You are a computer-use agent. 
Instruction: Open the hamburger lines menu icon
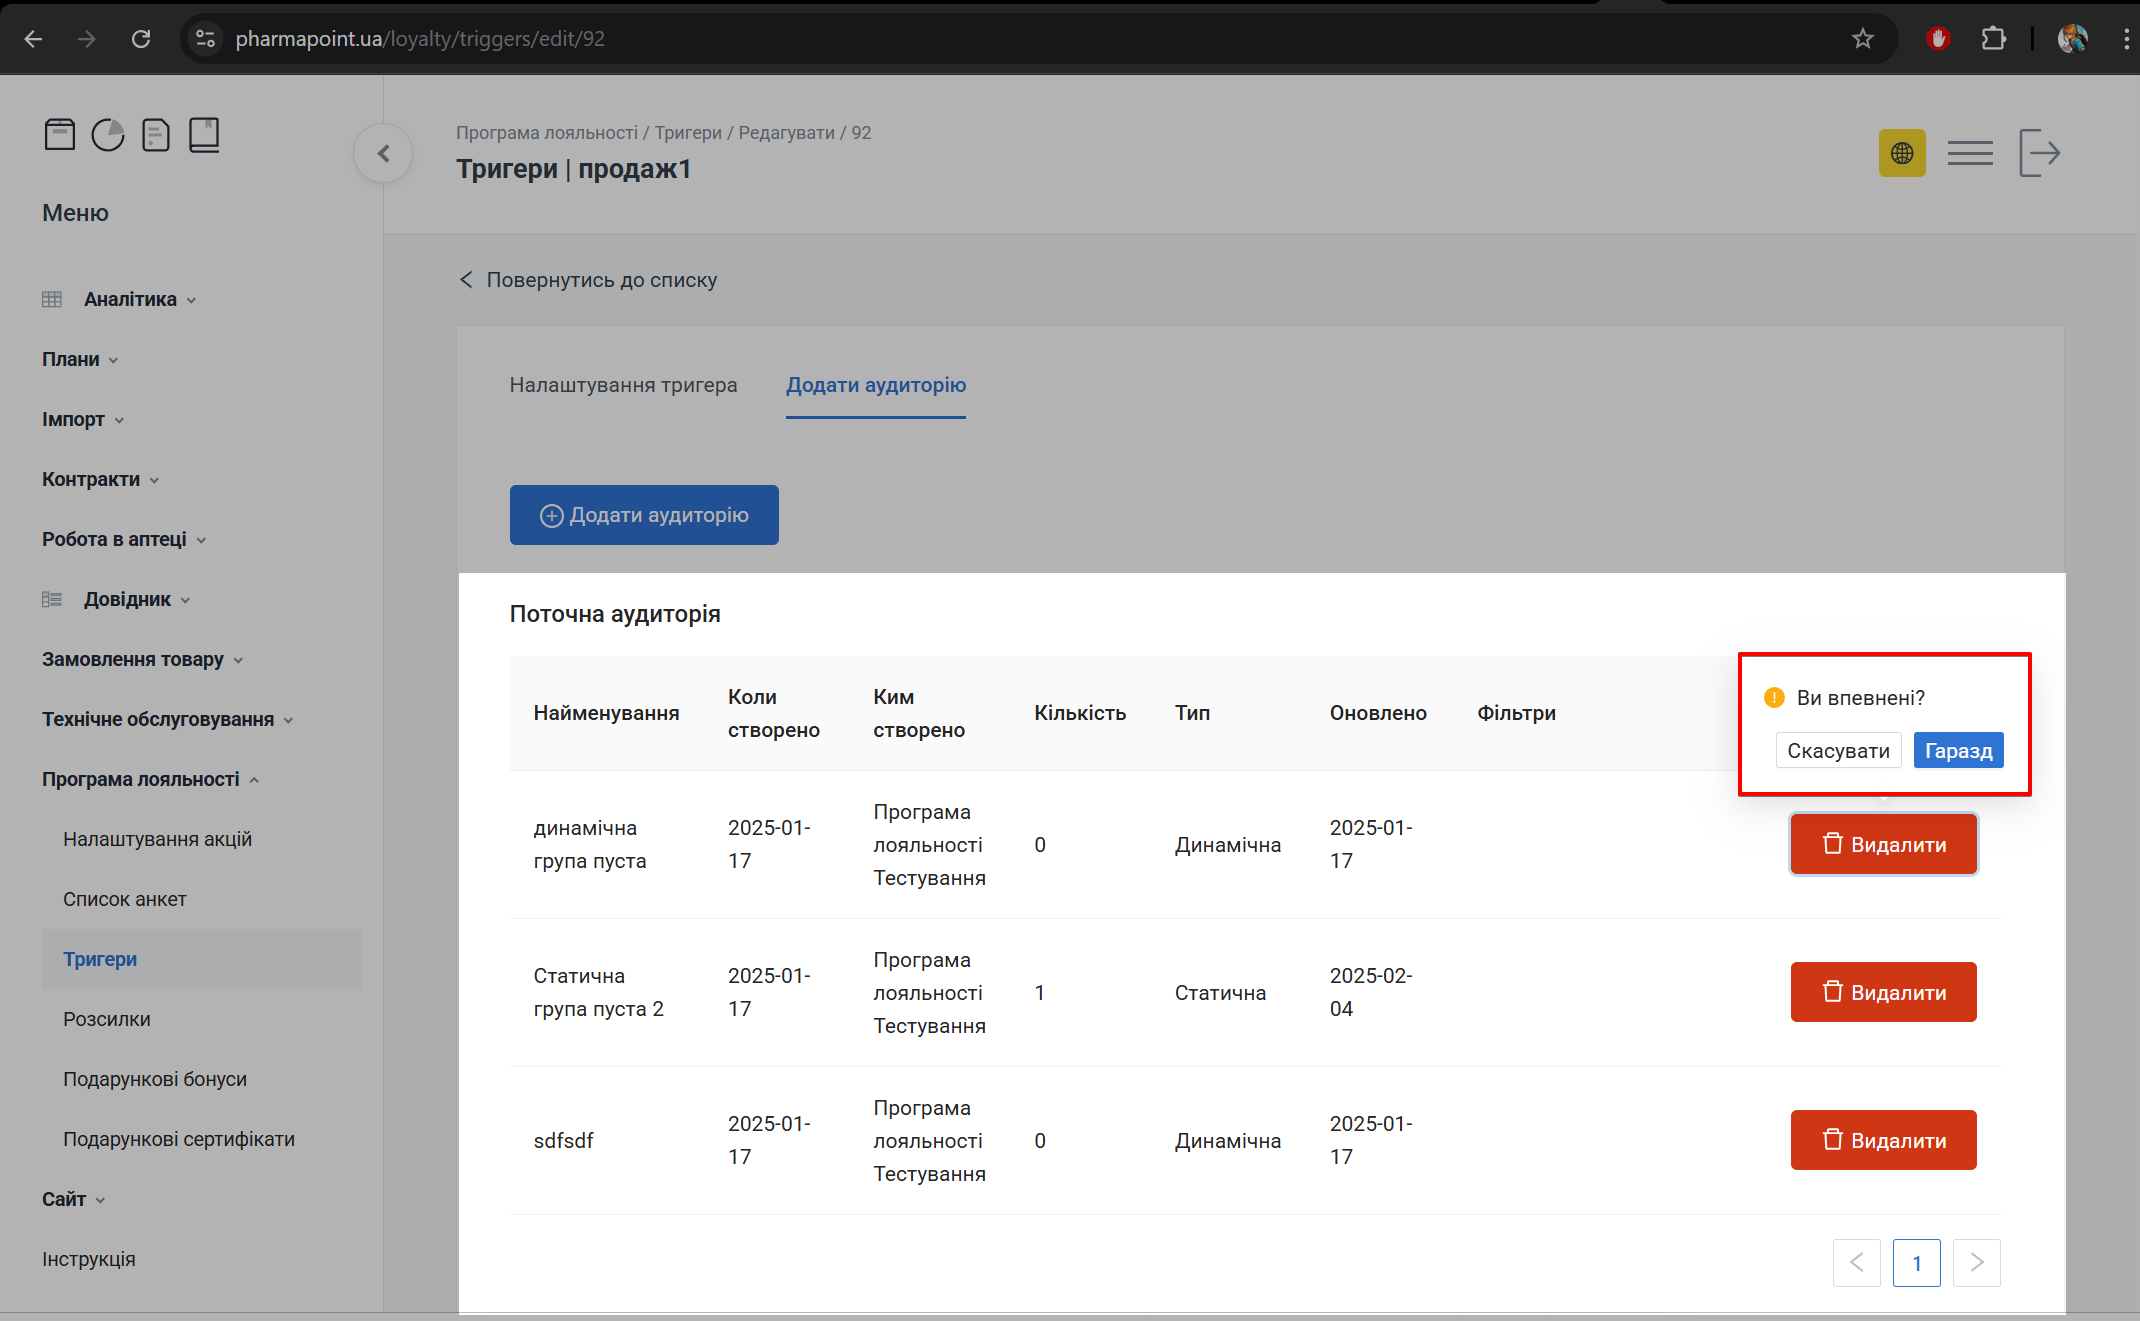pos(1970,153)
